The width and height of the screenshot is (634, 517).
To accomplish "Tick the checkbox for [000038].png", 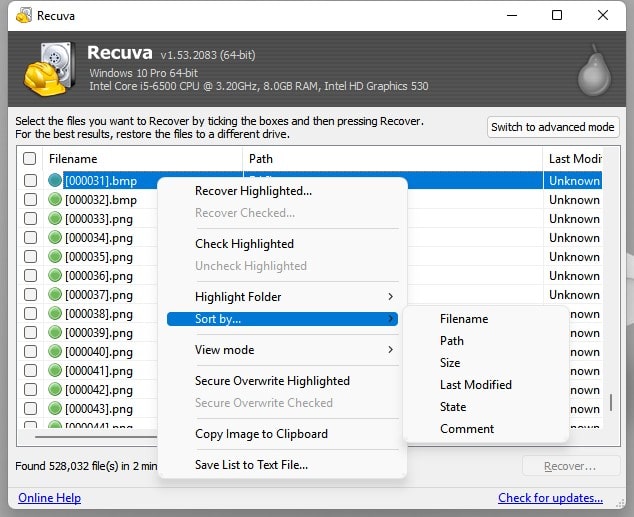I will click(x=30, y=313).
